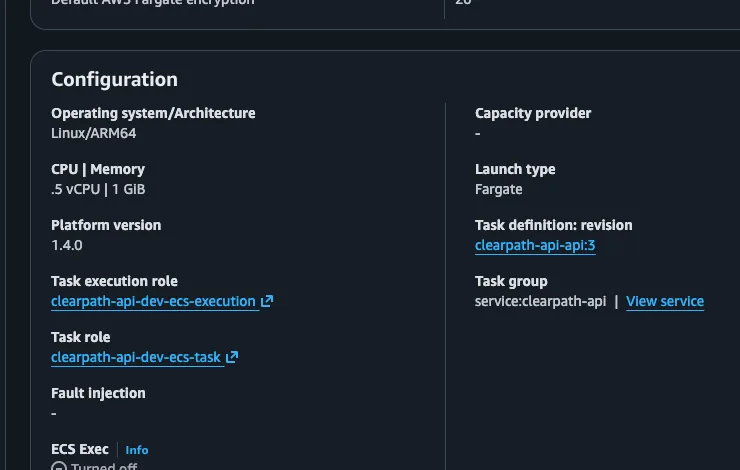The width and height of the screenshot is (740, 470).
Task: Click external-link icon beside execution role
Action: pyautogui.click(x=267, y=301)
